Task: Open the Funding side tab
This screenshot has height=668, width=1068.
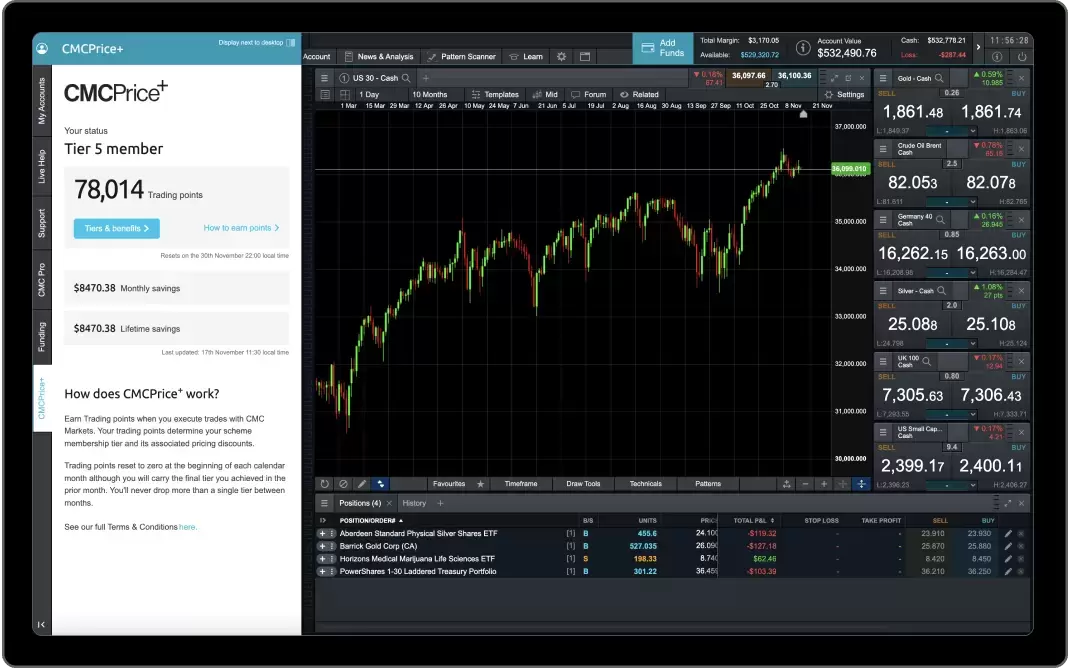Action: click(x=42, y=336)
